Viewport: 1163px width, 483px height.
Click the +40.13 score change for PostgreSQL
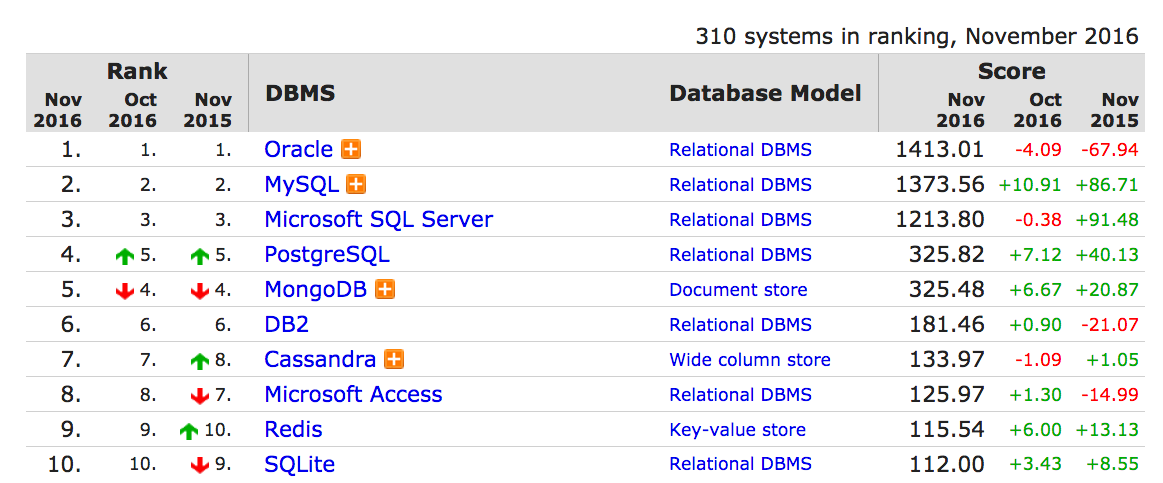1106,255
